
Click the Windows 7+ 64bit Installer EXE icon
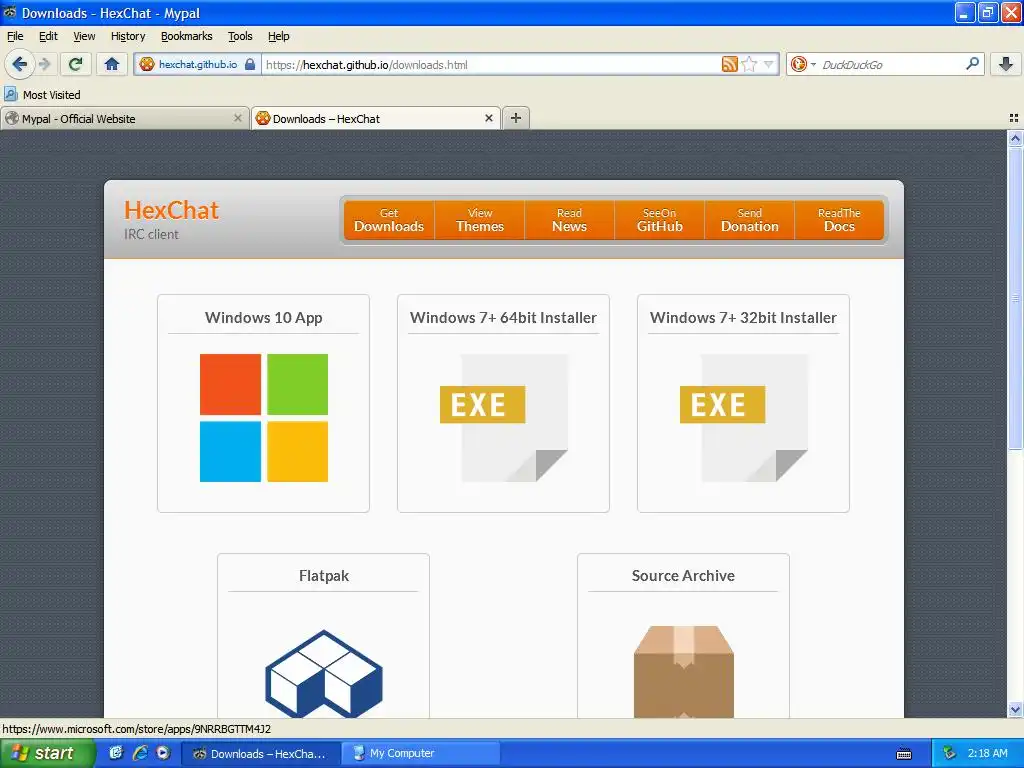coord(504,418)
